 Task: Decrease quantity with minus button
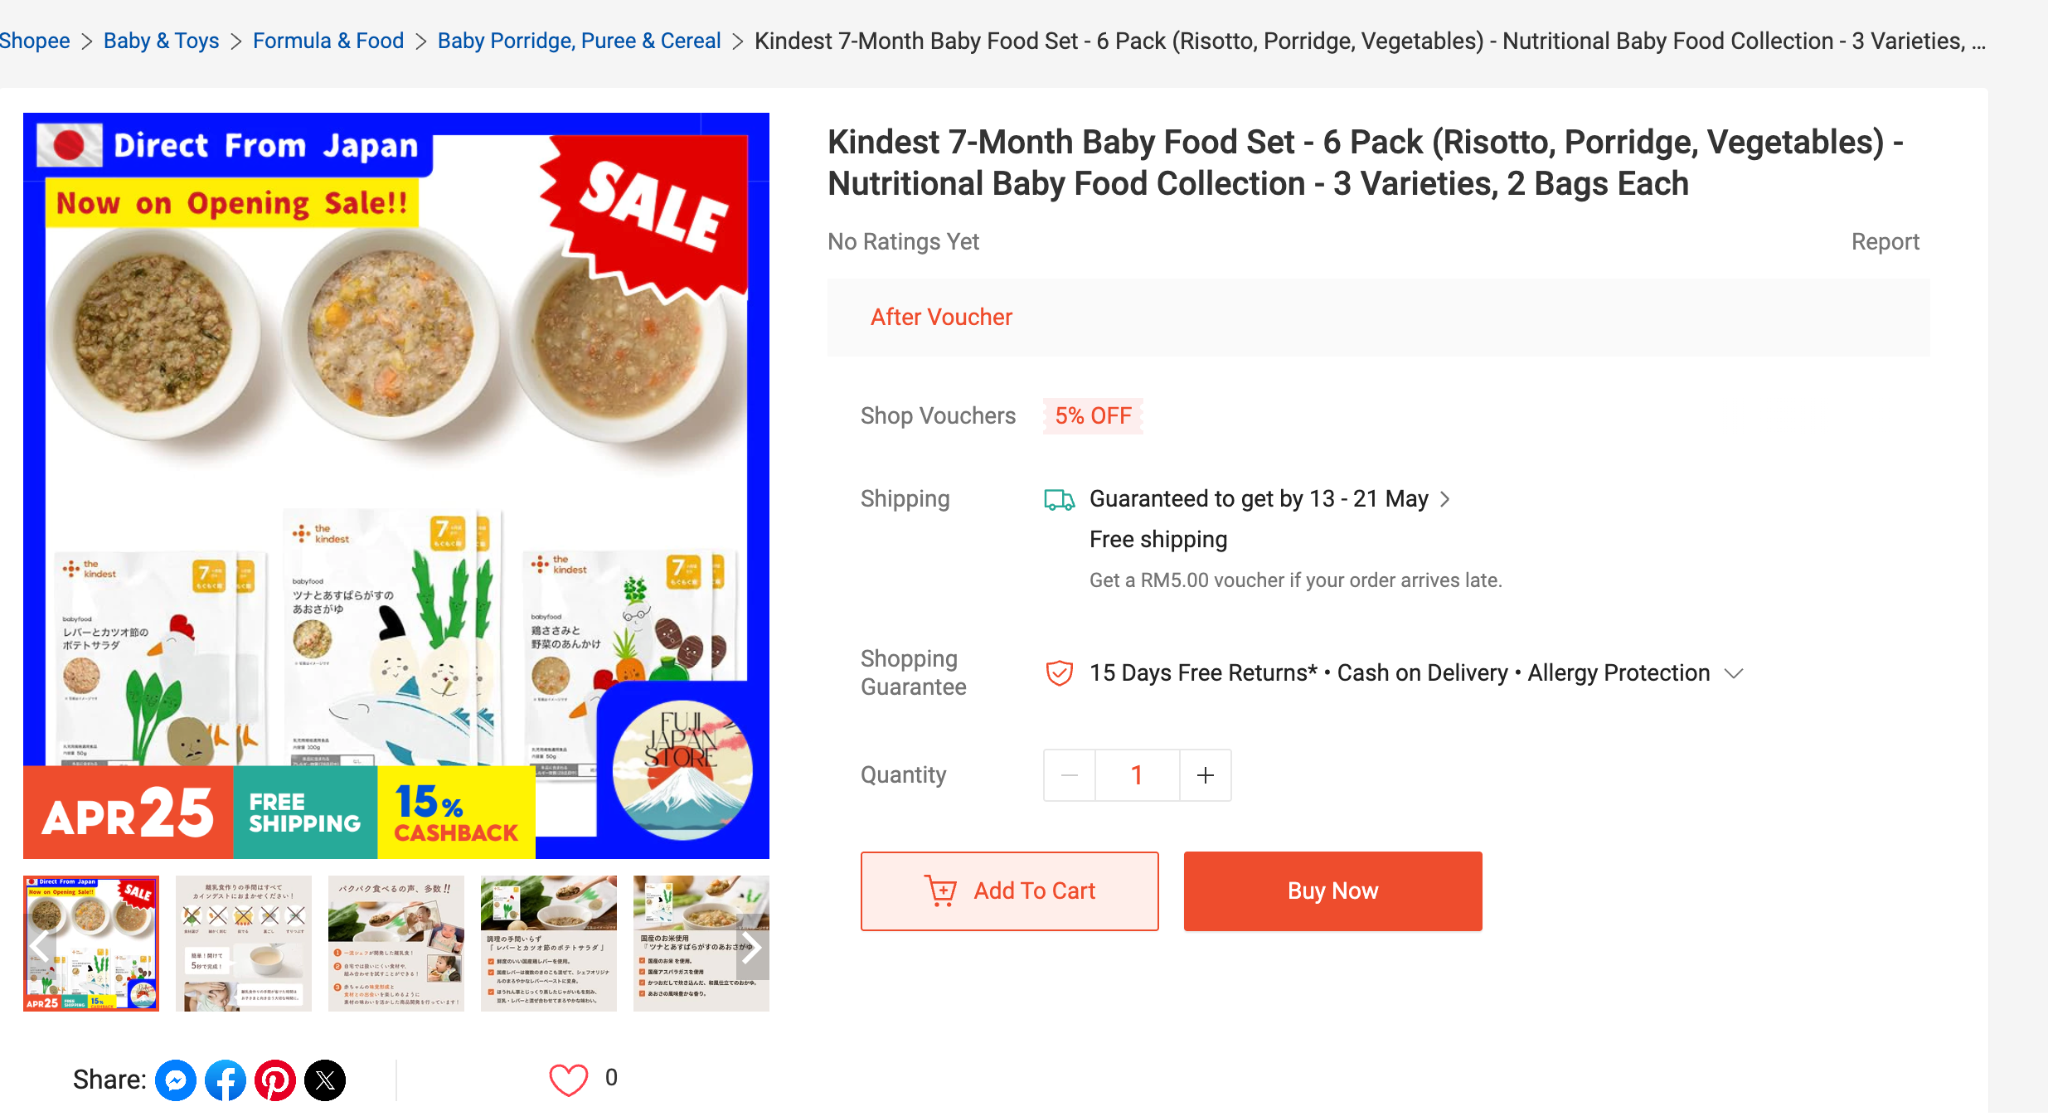pyautogui.click(x=1069, y=775)
